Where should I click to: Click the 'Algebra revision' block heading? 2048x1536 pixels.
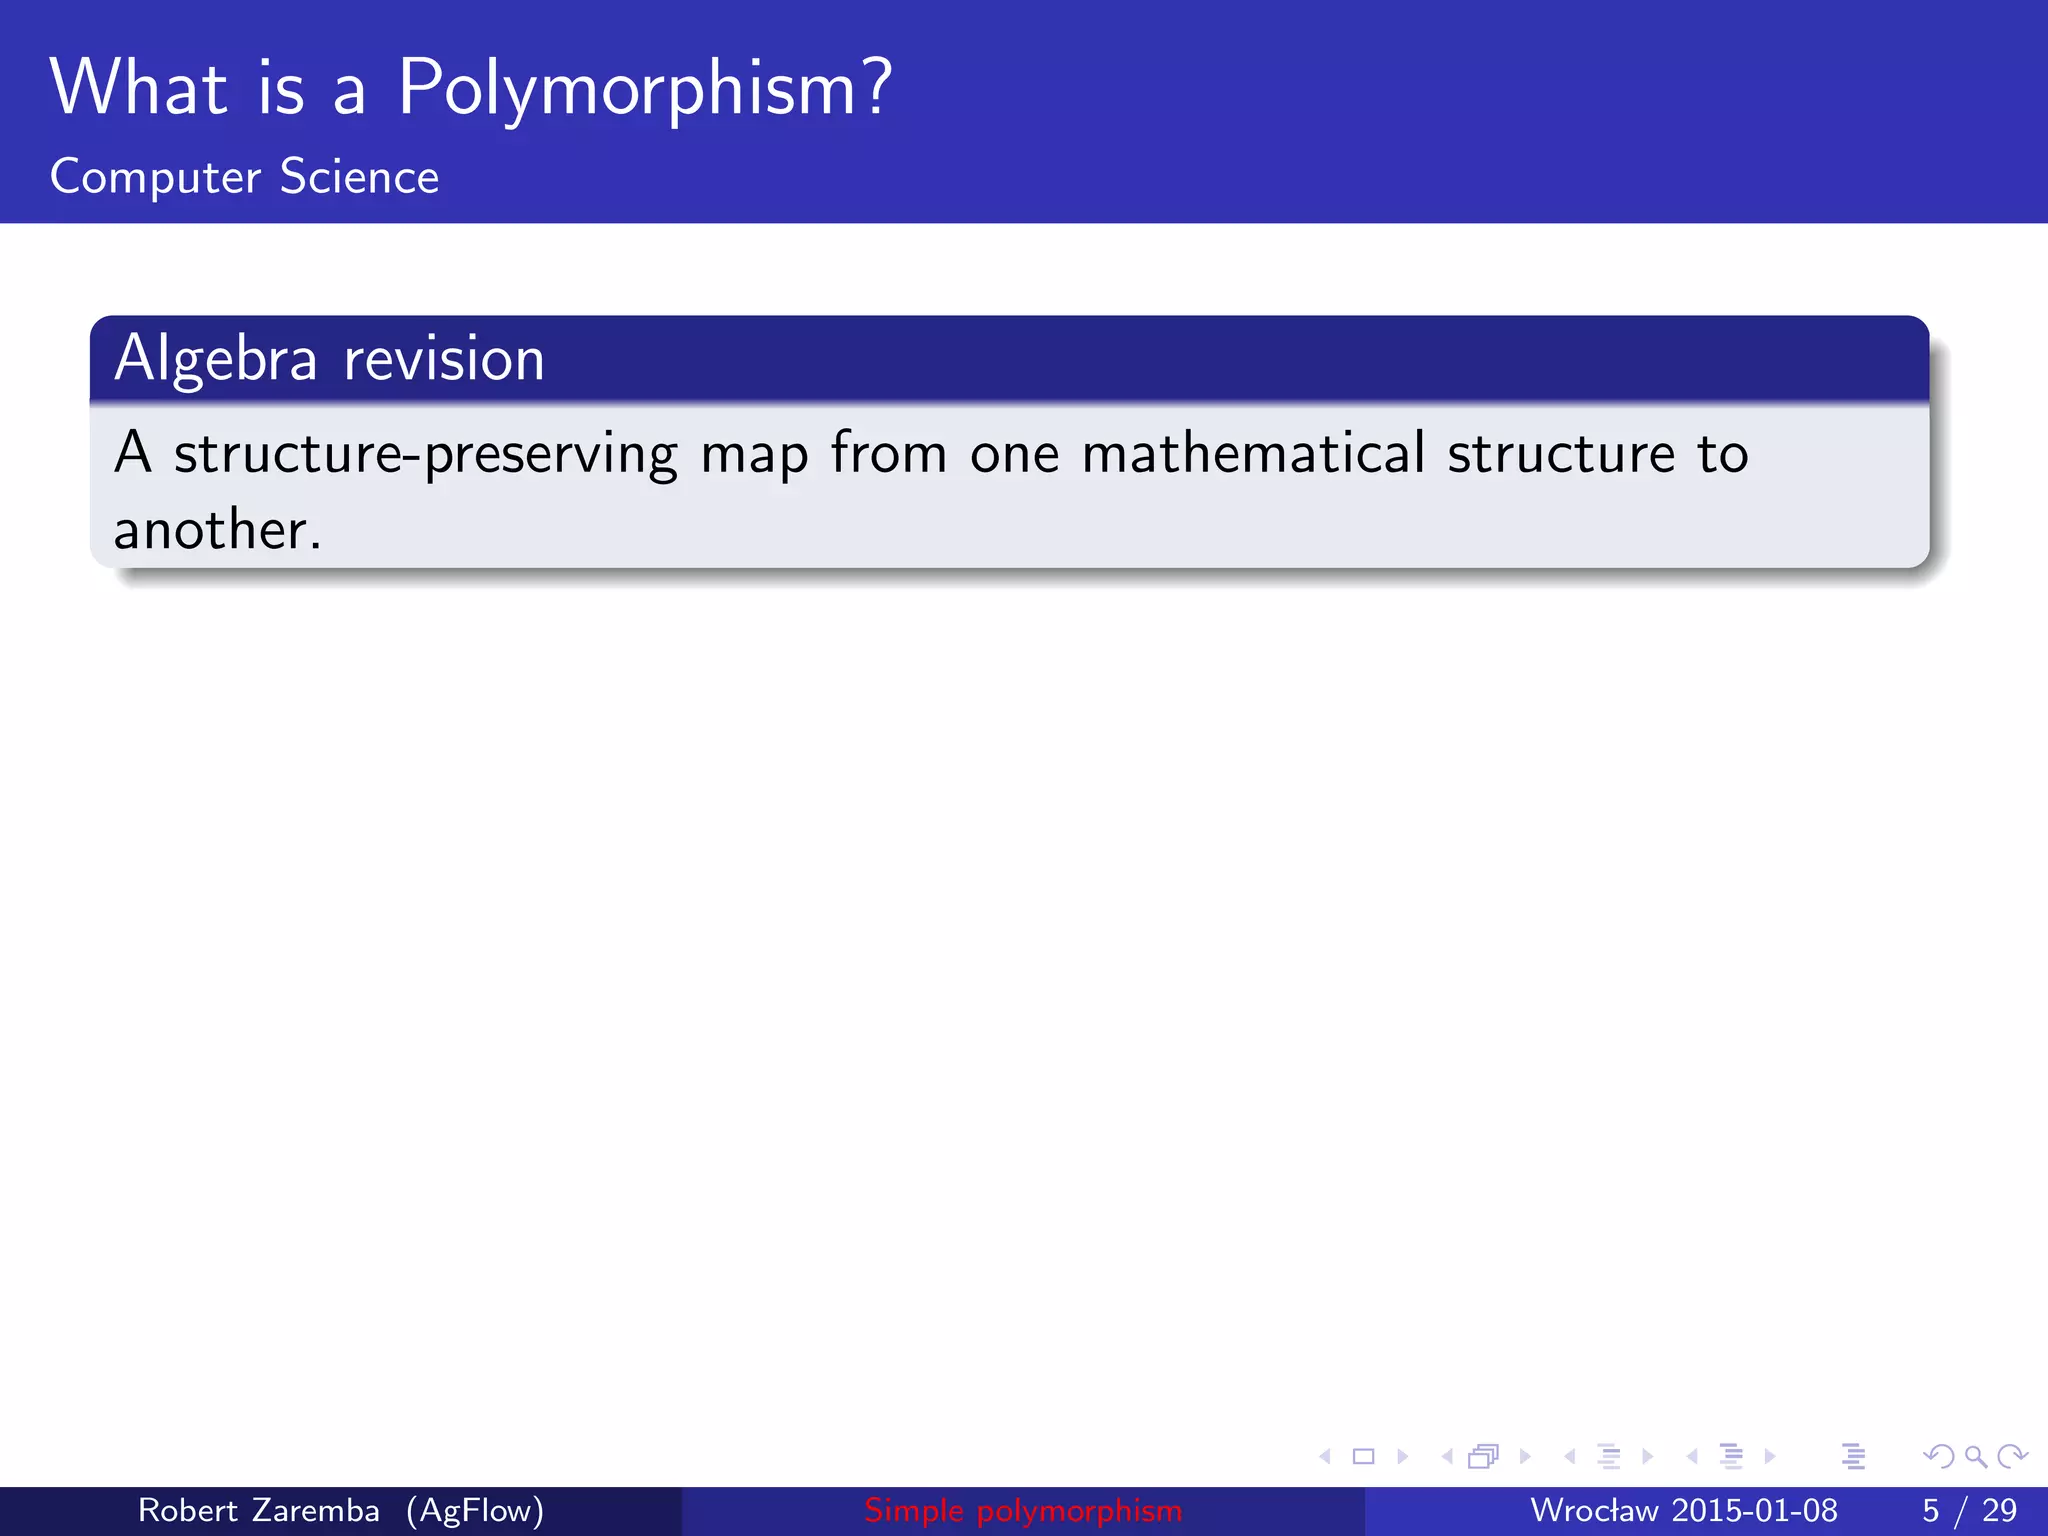point(330,358)
